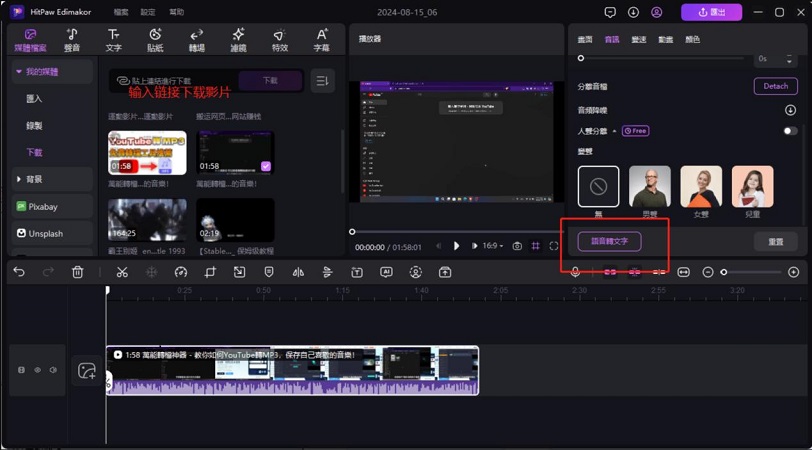Open the 16:9 aspect ratio dropdown

[494, 246]
